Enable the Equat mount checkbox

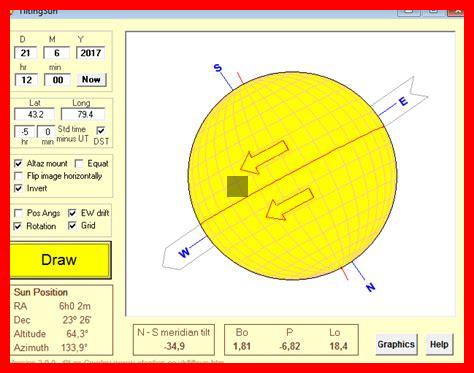[79, 164]
